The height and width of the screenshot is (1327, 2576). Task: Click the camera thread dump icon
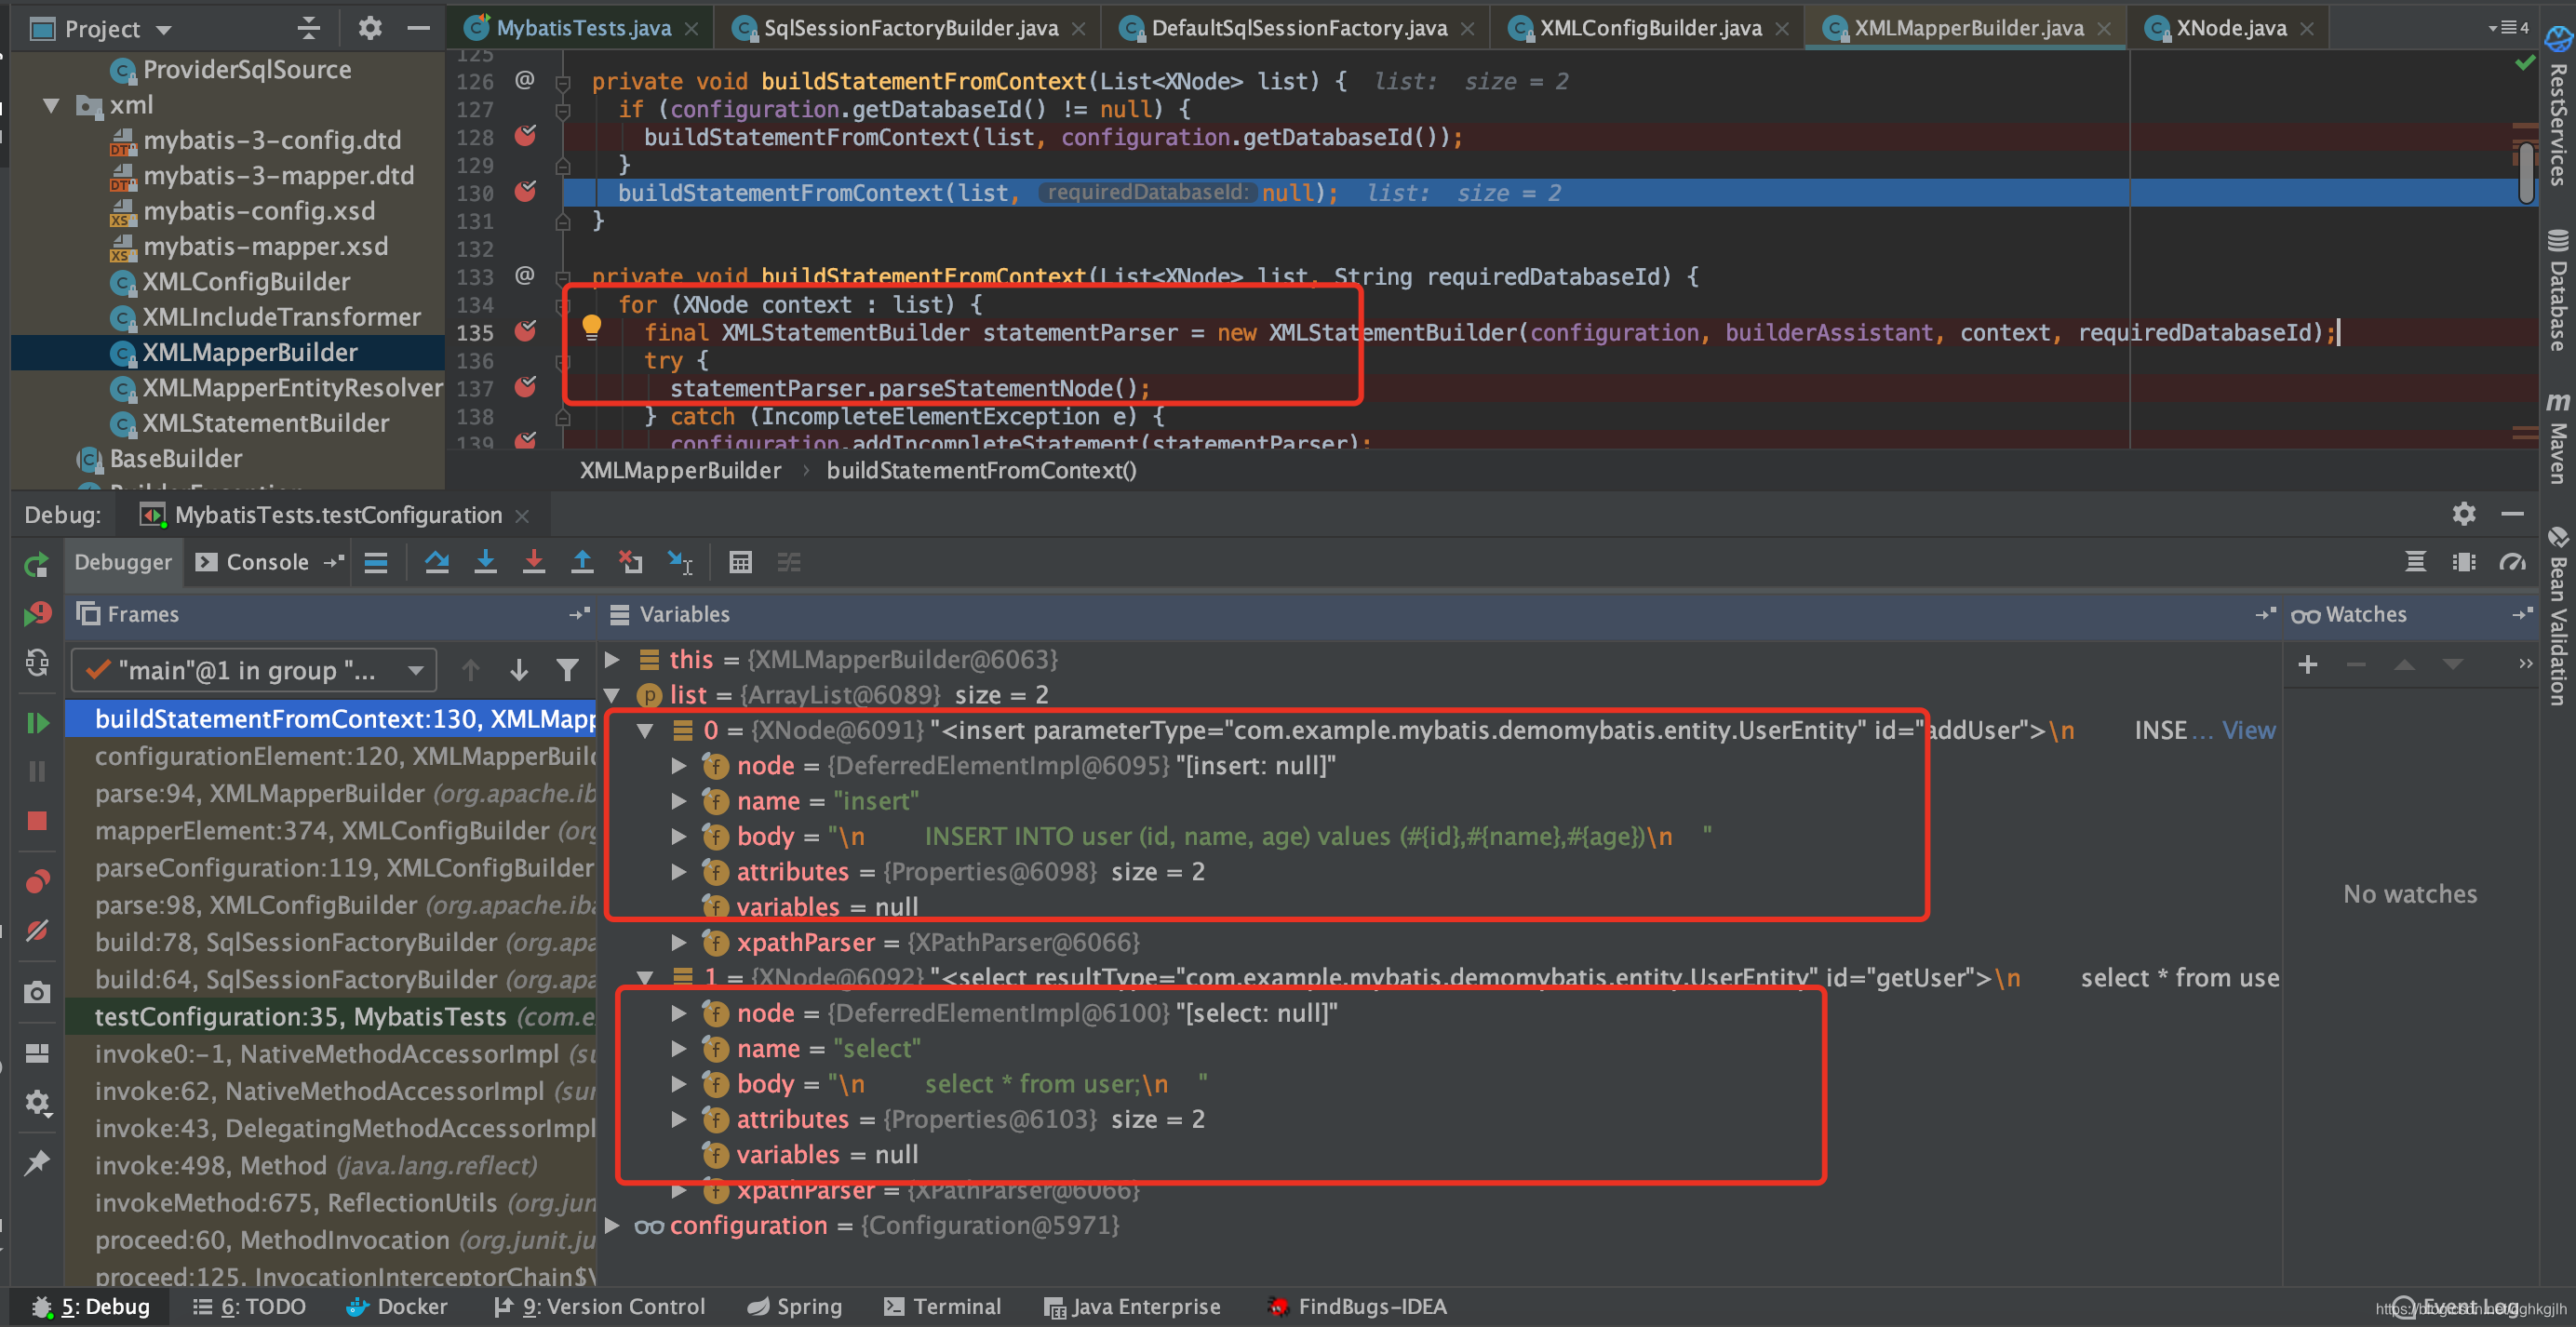click(37, 992)
